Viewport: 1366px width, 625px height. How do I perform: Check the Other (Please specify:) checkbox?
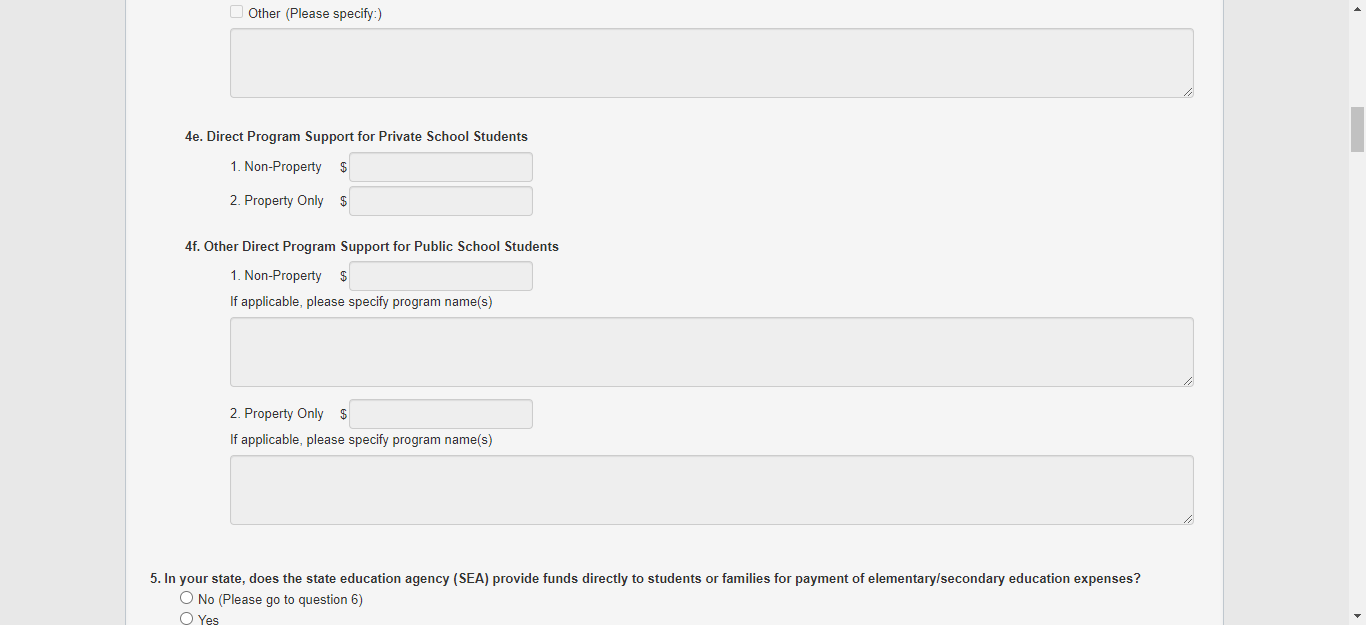(237, 12)
